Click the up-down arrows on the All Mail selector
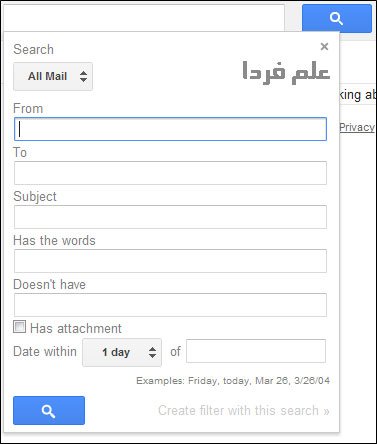This screenshot has height=444, width=377. pyautogui.click(x=83, y=76)
